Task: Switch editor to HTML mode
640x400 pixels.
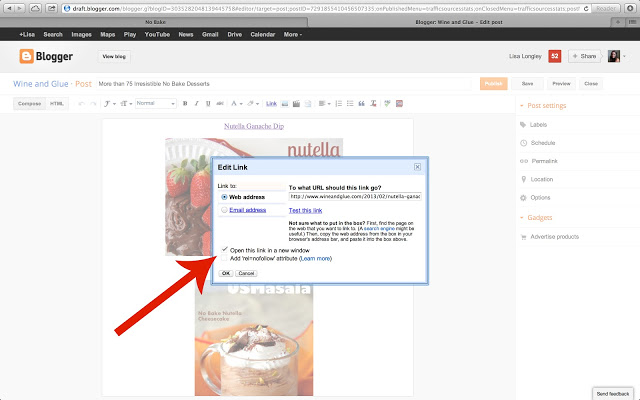Action: coord(57,104)
